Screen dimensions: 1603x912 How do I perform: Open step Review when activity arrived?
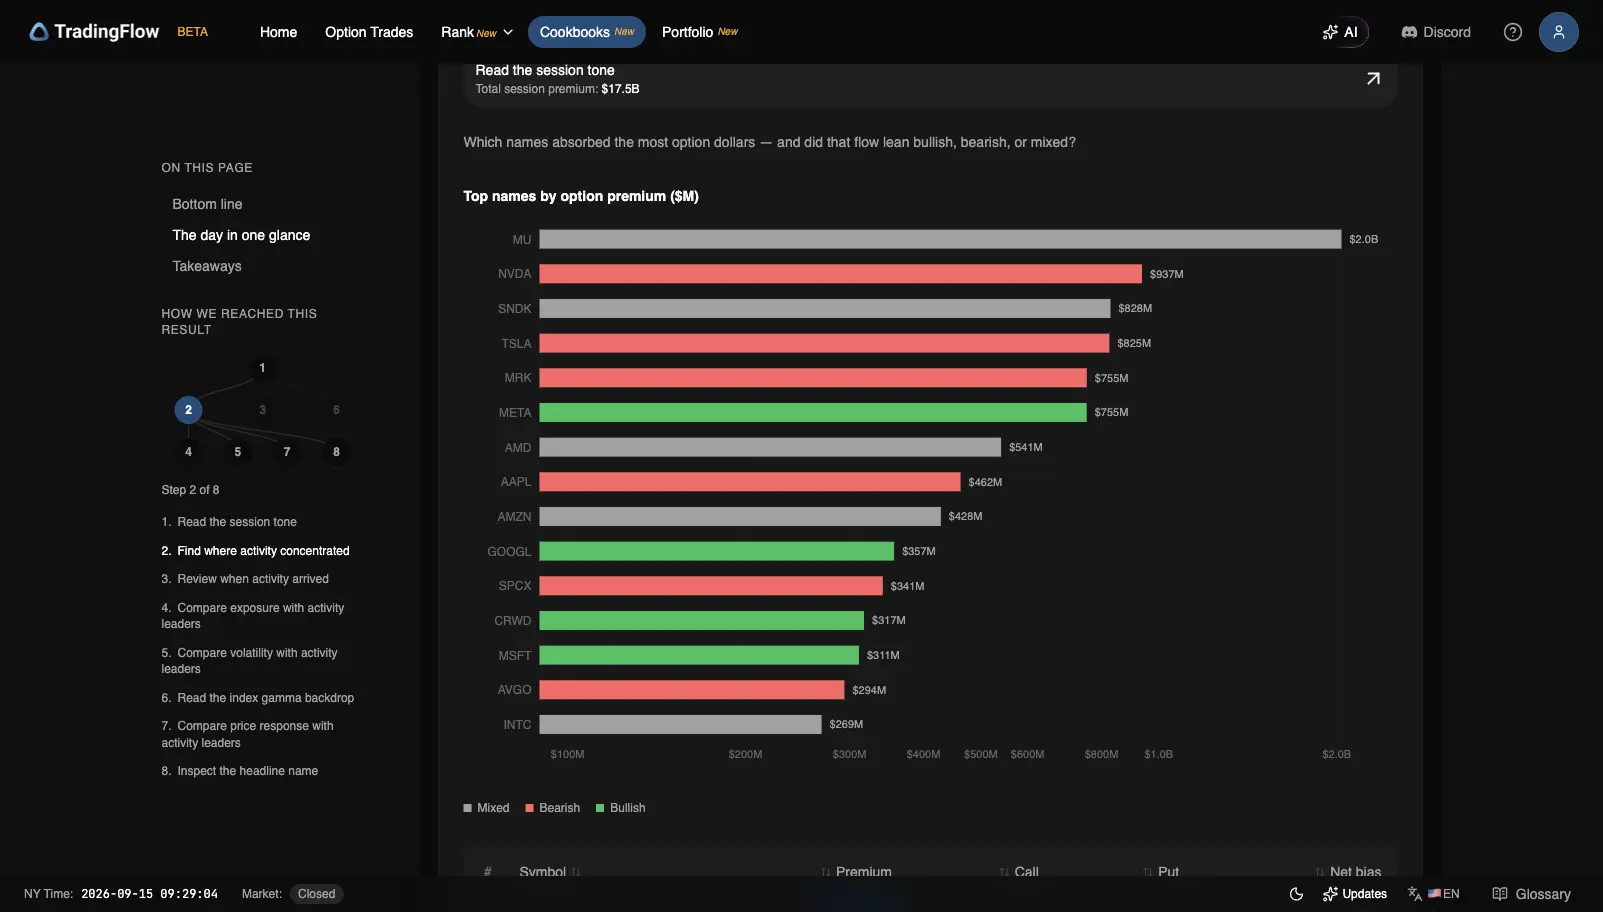click(245, 579)
